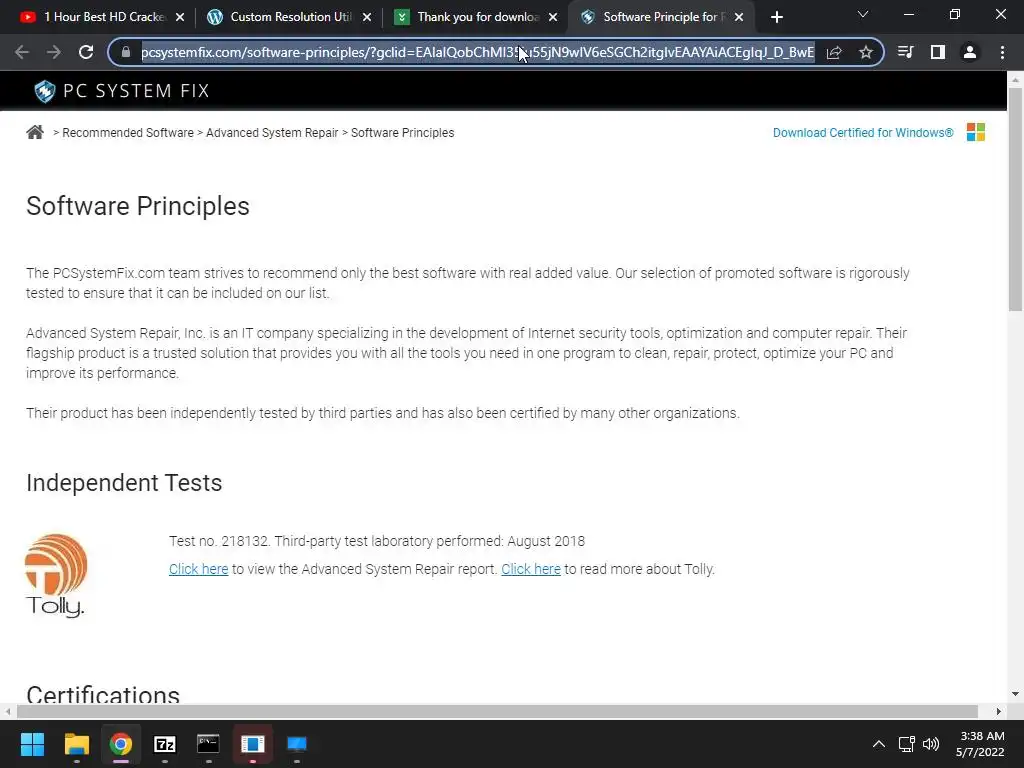This screenshot has height=768, width=1024.
Task: Click the Software Principles heading
Action: 138,206
